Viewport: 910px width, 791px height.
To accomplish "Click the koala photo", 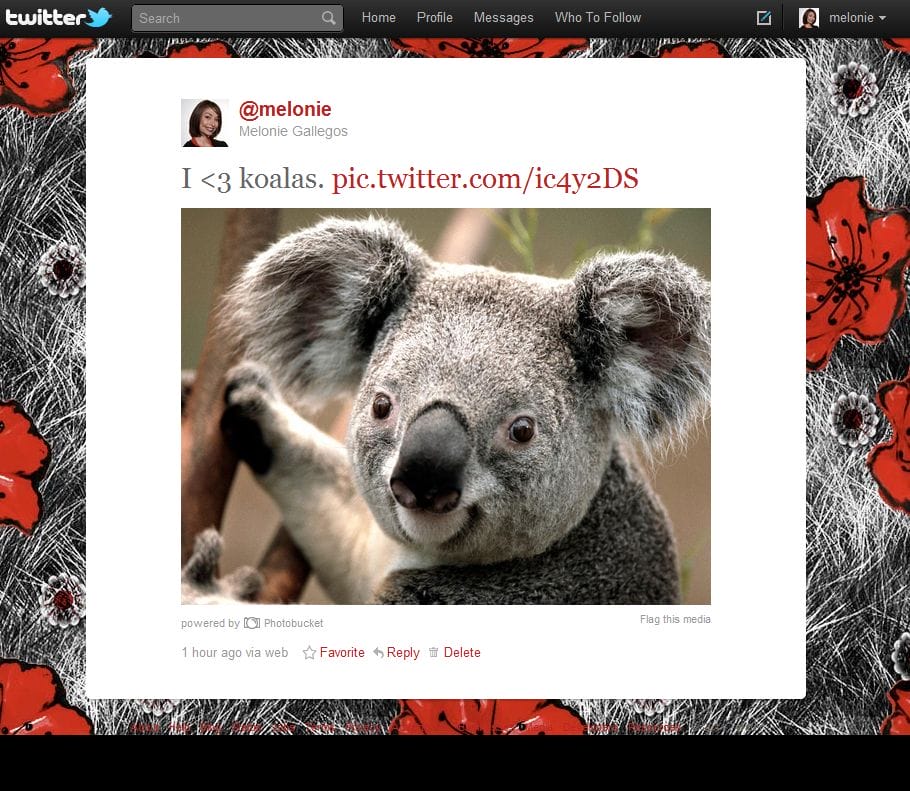I will tap(445, 405).
